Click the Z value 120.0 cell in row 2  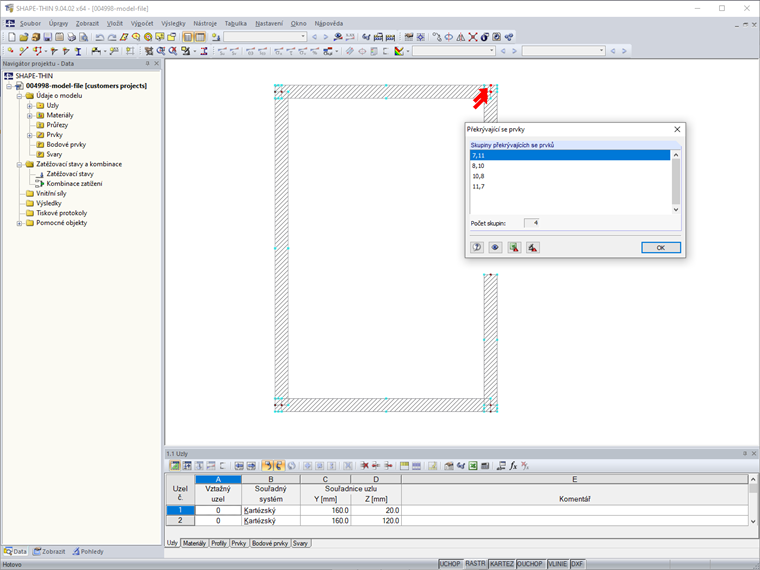click(376, 521)
